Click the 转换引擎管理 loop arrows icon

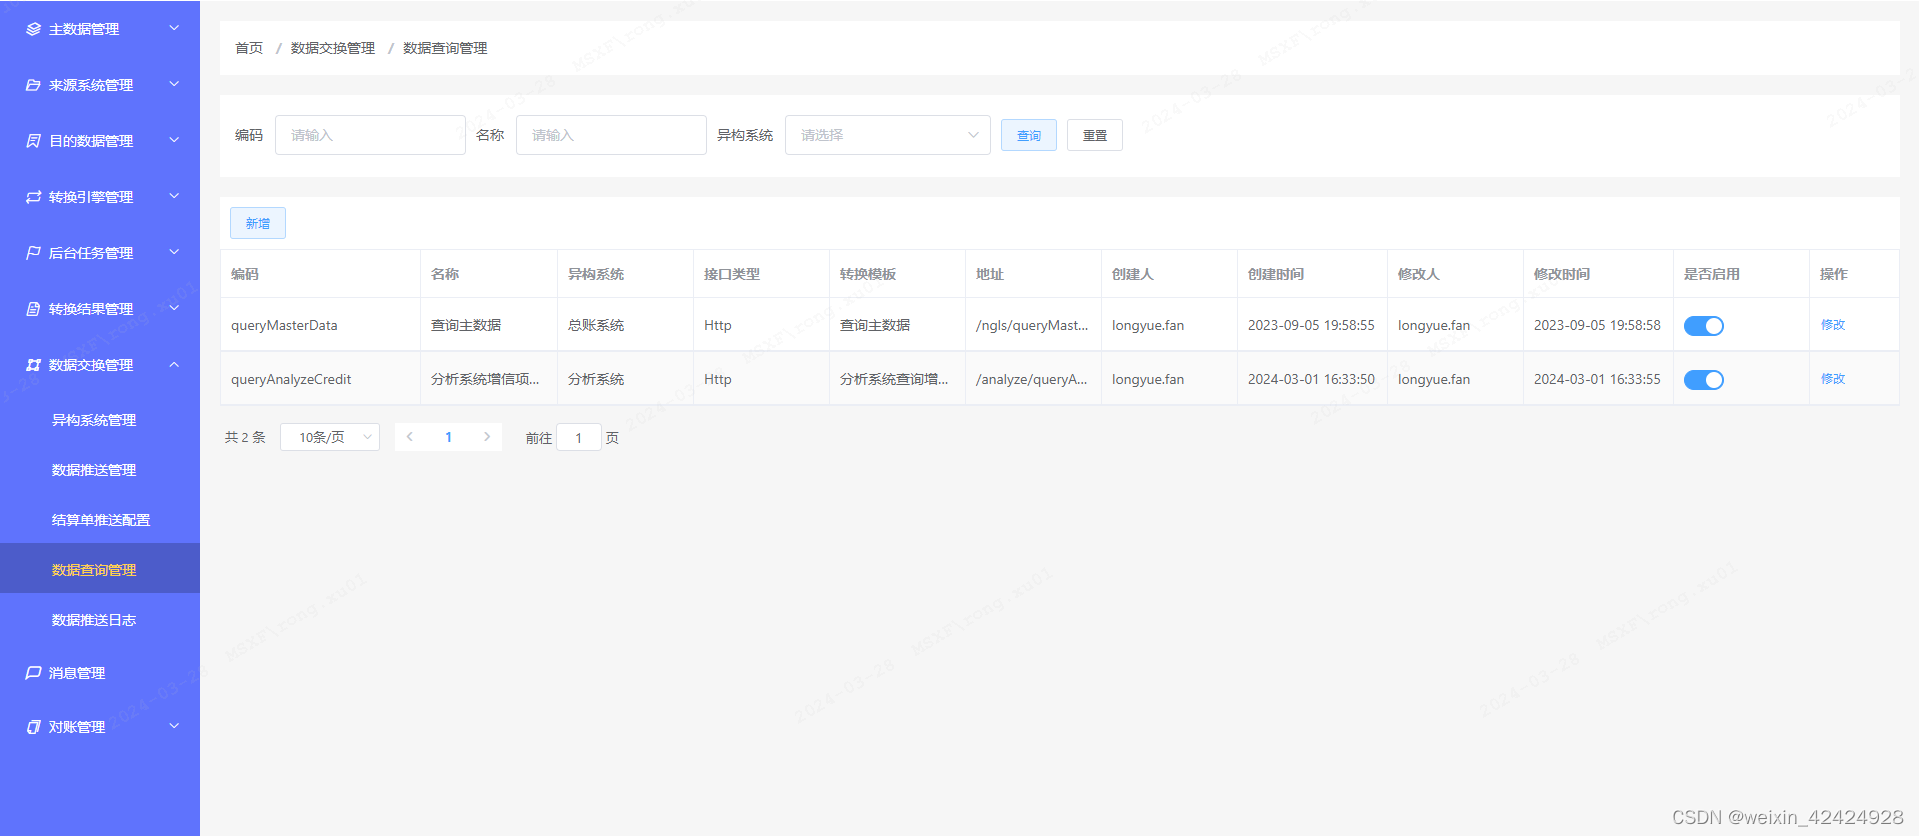tap(33, 197)
